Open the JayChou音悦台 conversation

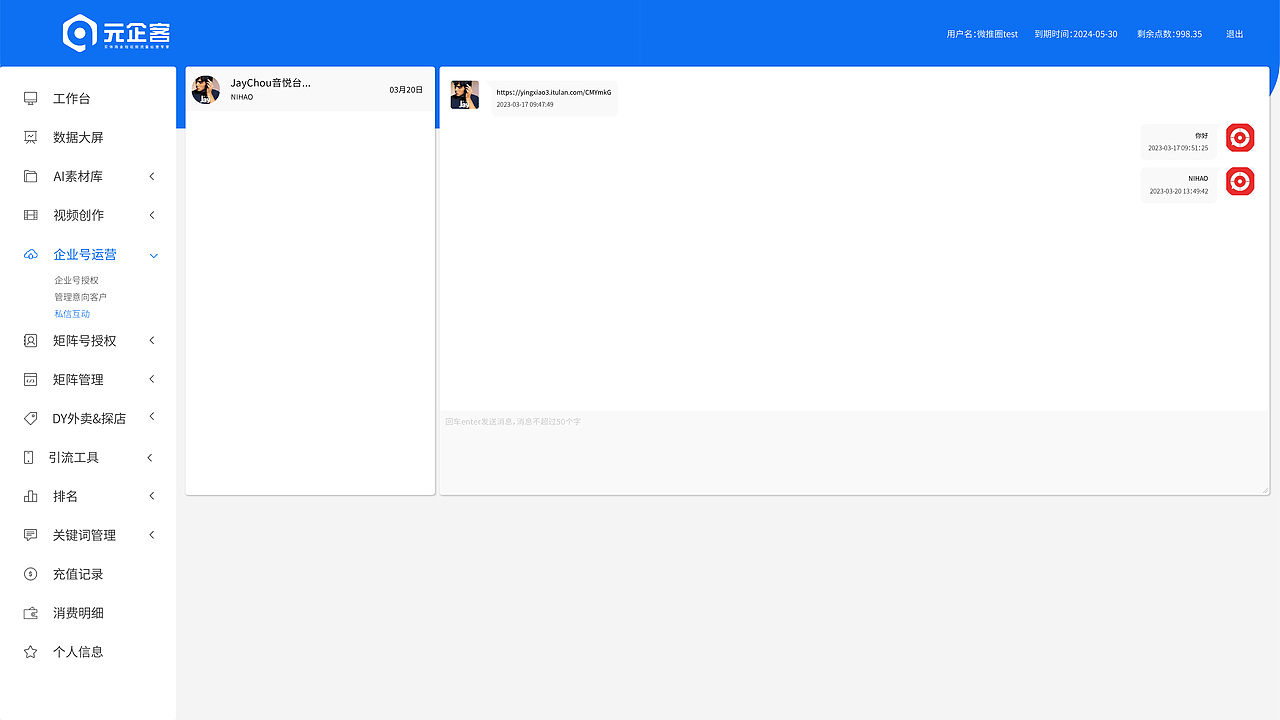(310, 89)
